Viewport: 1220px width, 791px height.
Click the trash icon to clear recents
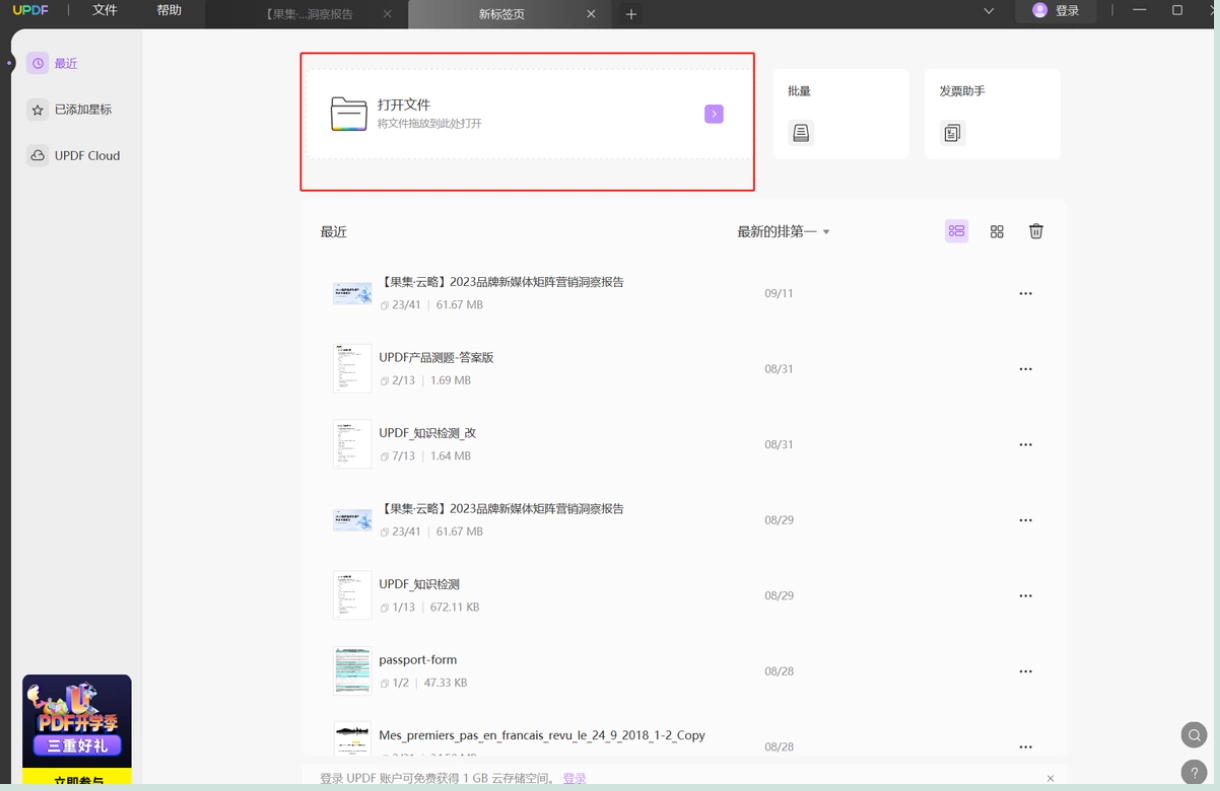(1036, 231)
